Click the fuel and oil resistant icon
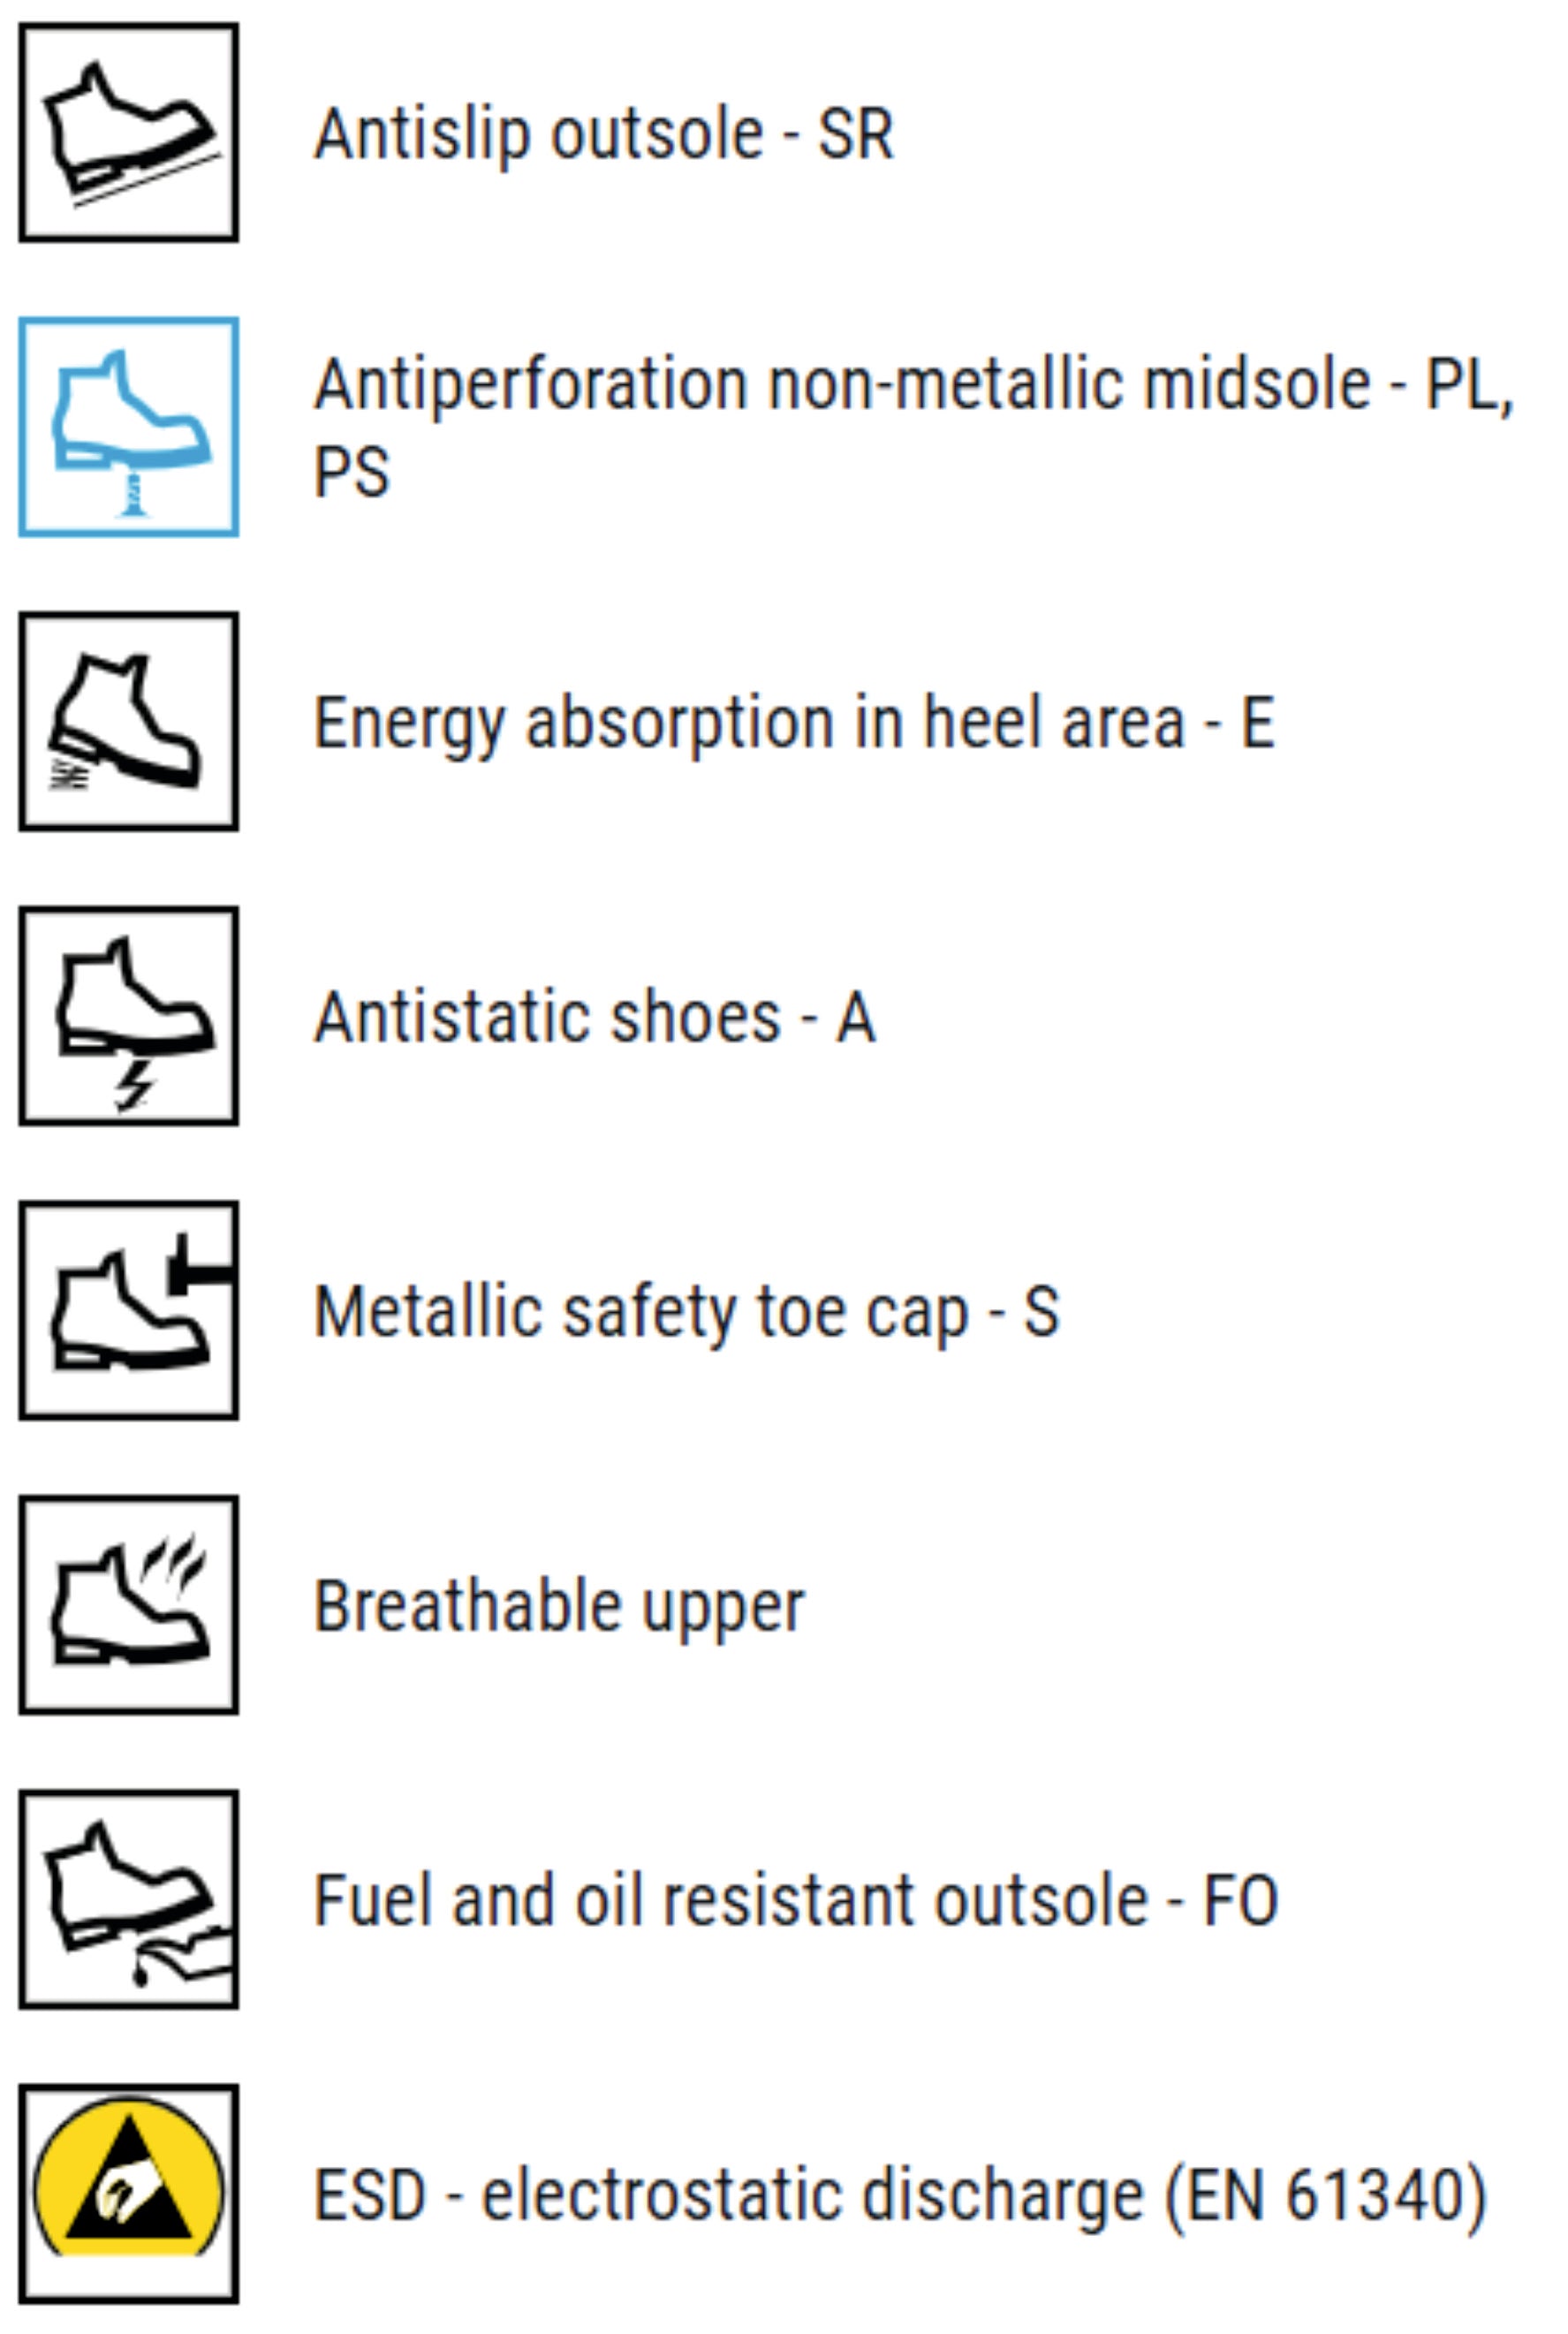 tap(128, 1899)
